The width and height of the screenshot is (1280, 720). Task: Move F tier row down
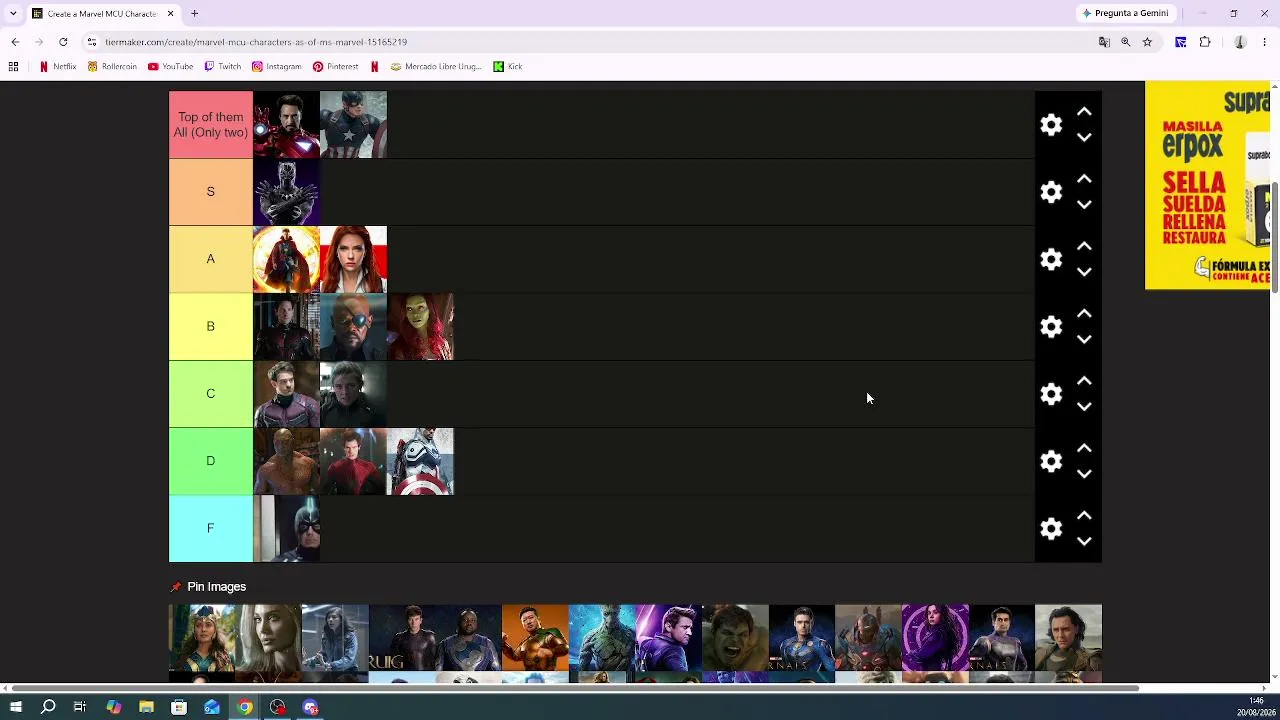[x=1084, y=541]
